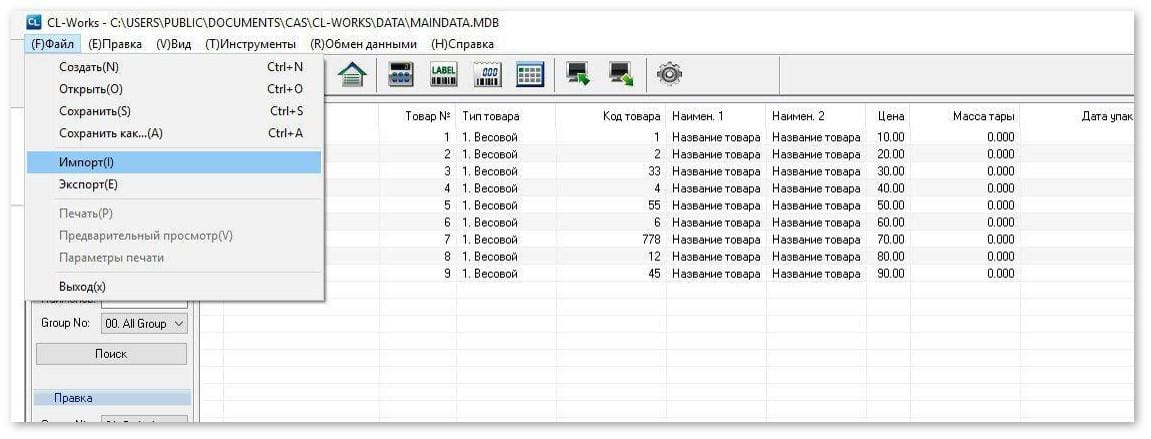
Task: Choose Выход(x) to exit
Action: click(x=174, y=286)
